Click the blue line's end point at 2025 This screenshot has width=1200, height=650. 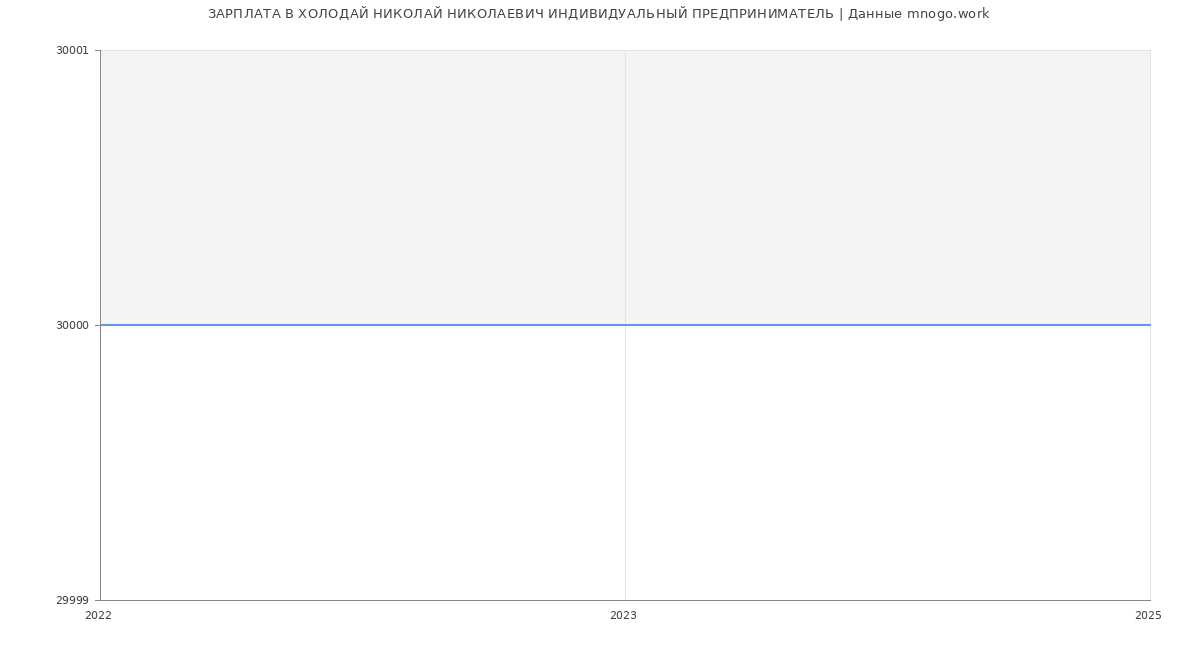(x=1150, y=325)
